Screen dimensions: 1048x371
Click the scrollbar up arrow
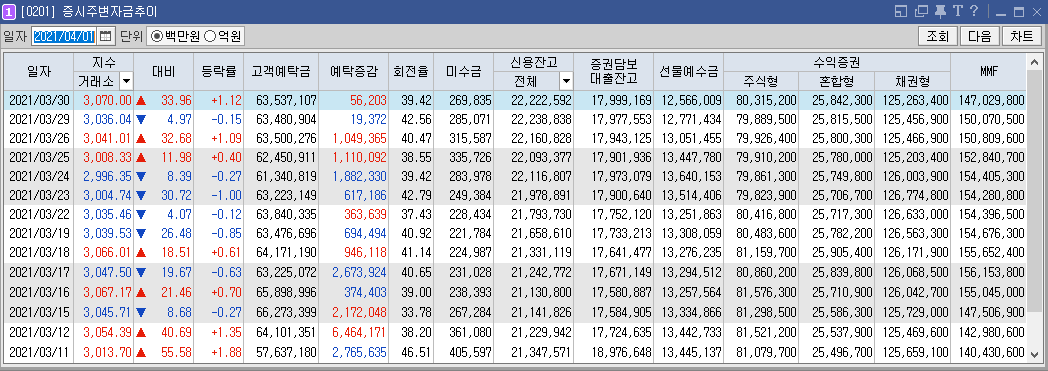click(1035, 61)
